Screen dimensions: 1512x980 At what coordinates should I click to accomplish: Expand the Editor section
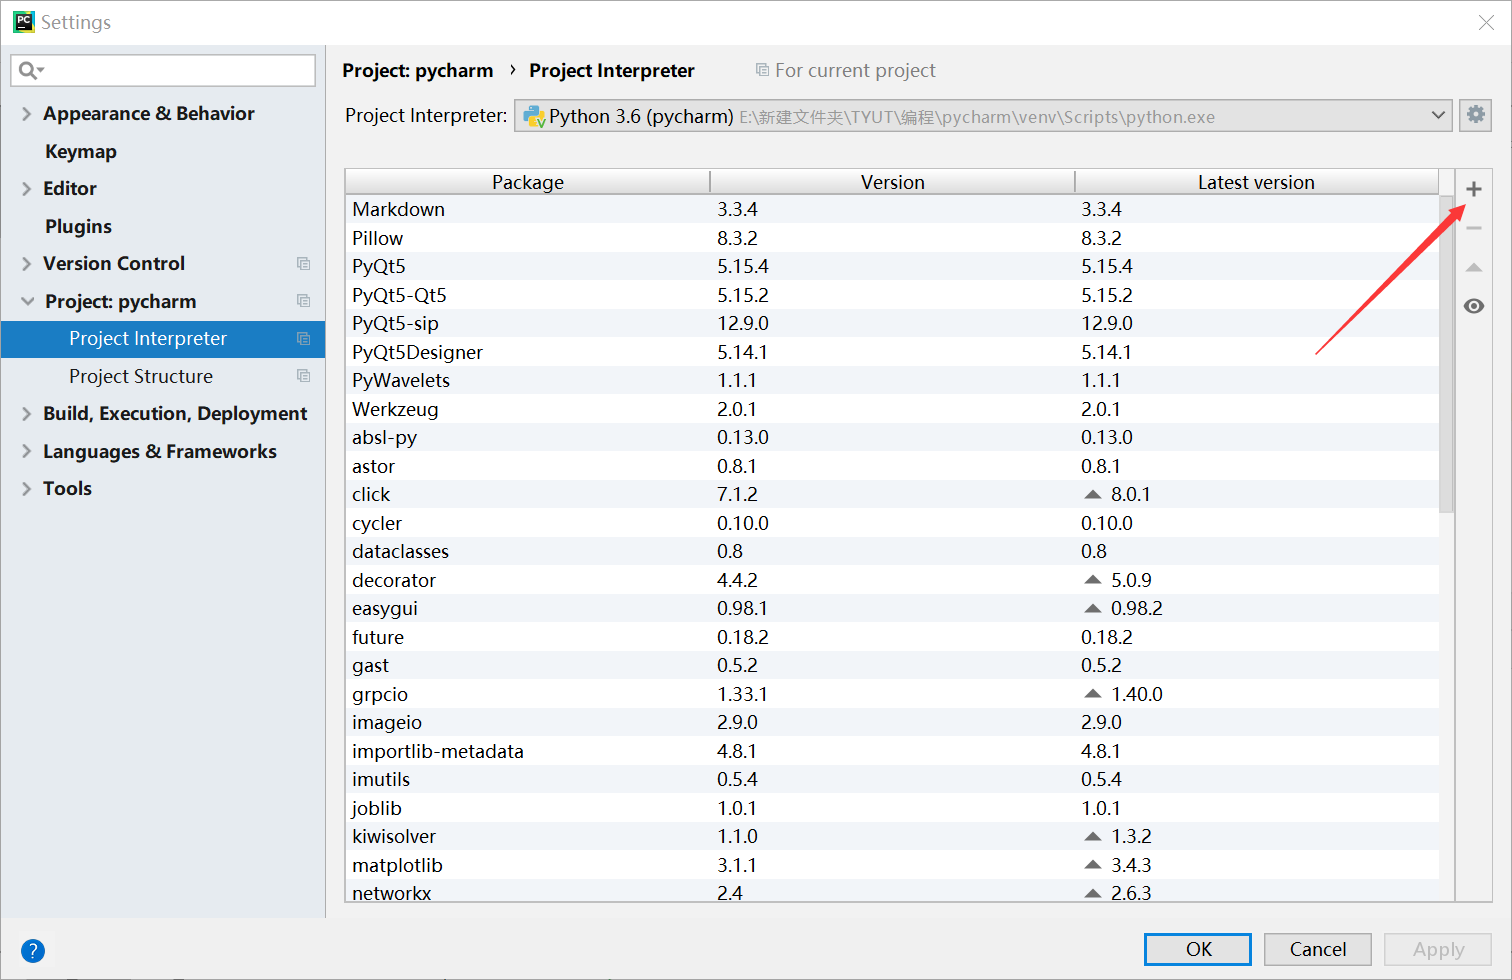pyautogui.click(x=26, y=189)
